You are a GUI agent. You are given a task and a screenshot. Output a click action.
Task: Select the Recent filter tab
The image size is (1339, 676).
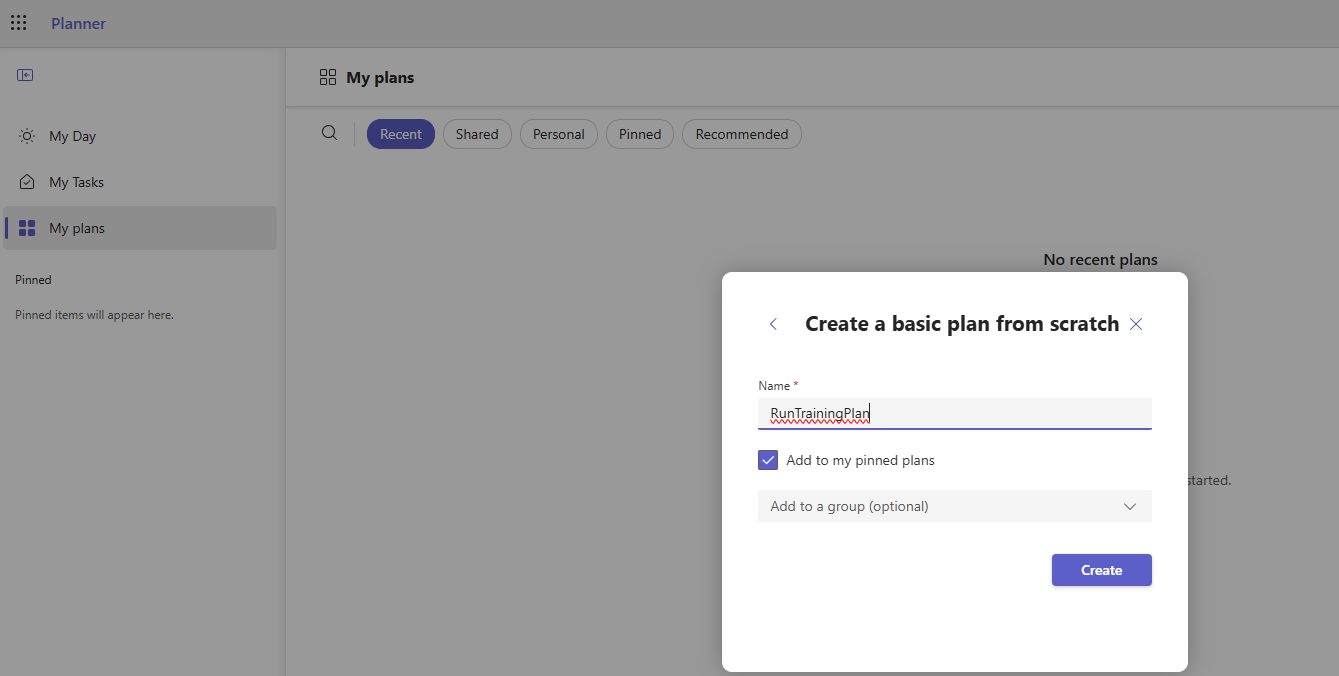click(x=401, y=134)
